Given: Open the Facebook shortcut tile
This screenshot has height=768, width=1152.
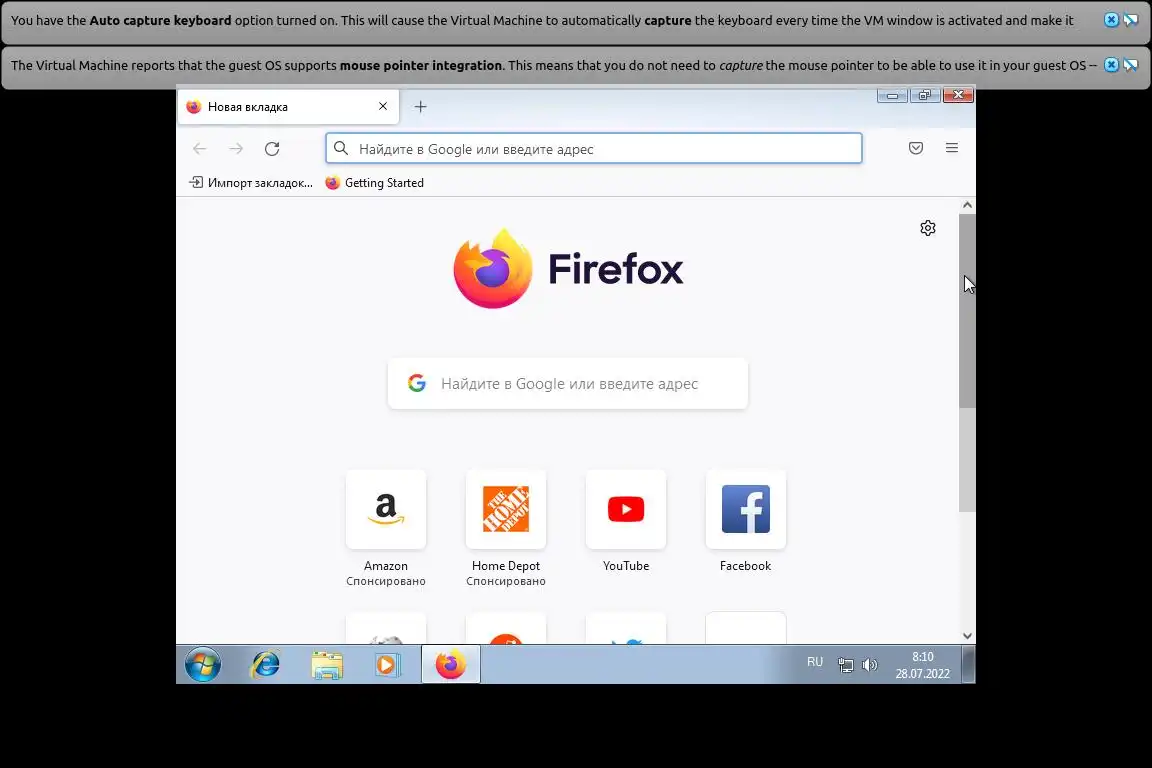Looking at the screenshot, I should coord(746,509).
